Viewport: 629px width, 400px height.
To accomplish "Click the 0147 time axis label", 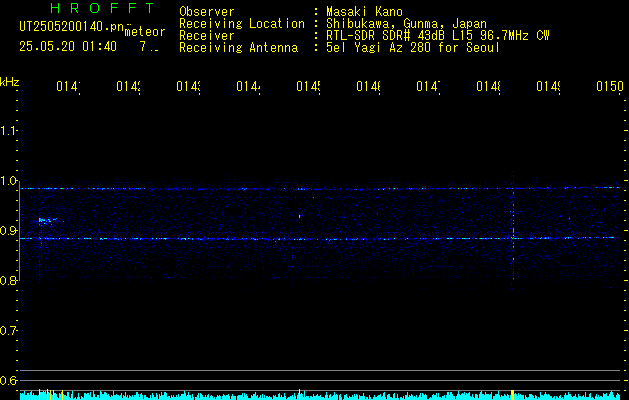I will click(428, 86).
